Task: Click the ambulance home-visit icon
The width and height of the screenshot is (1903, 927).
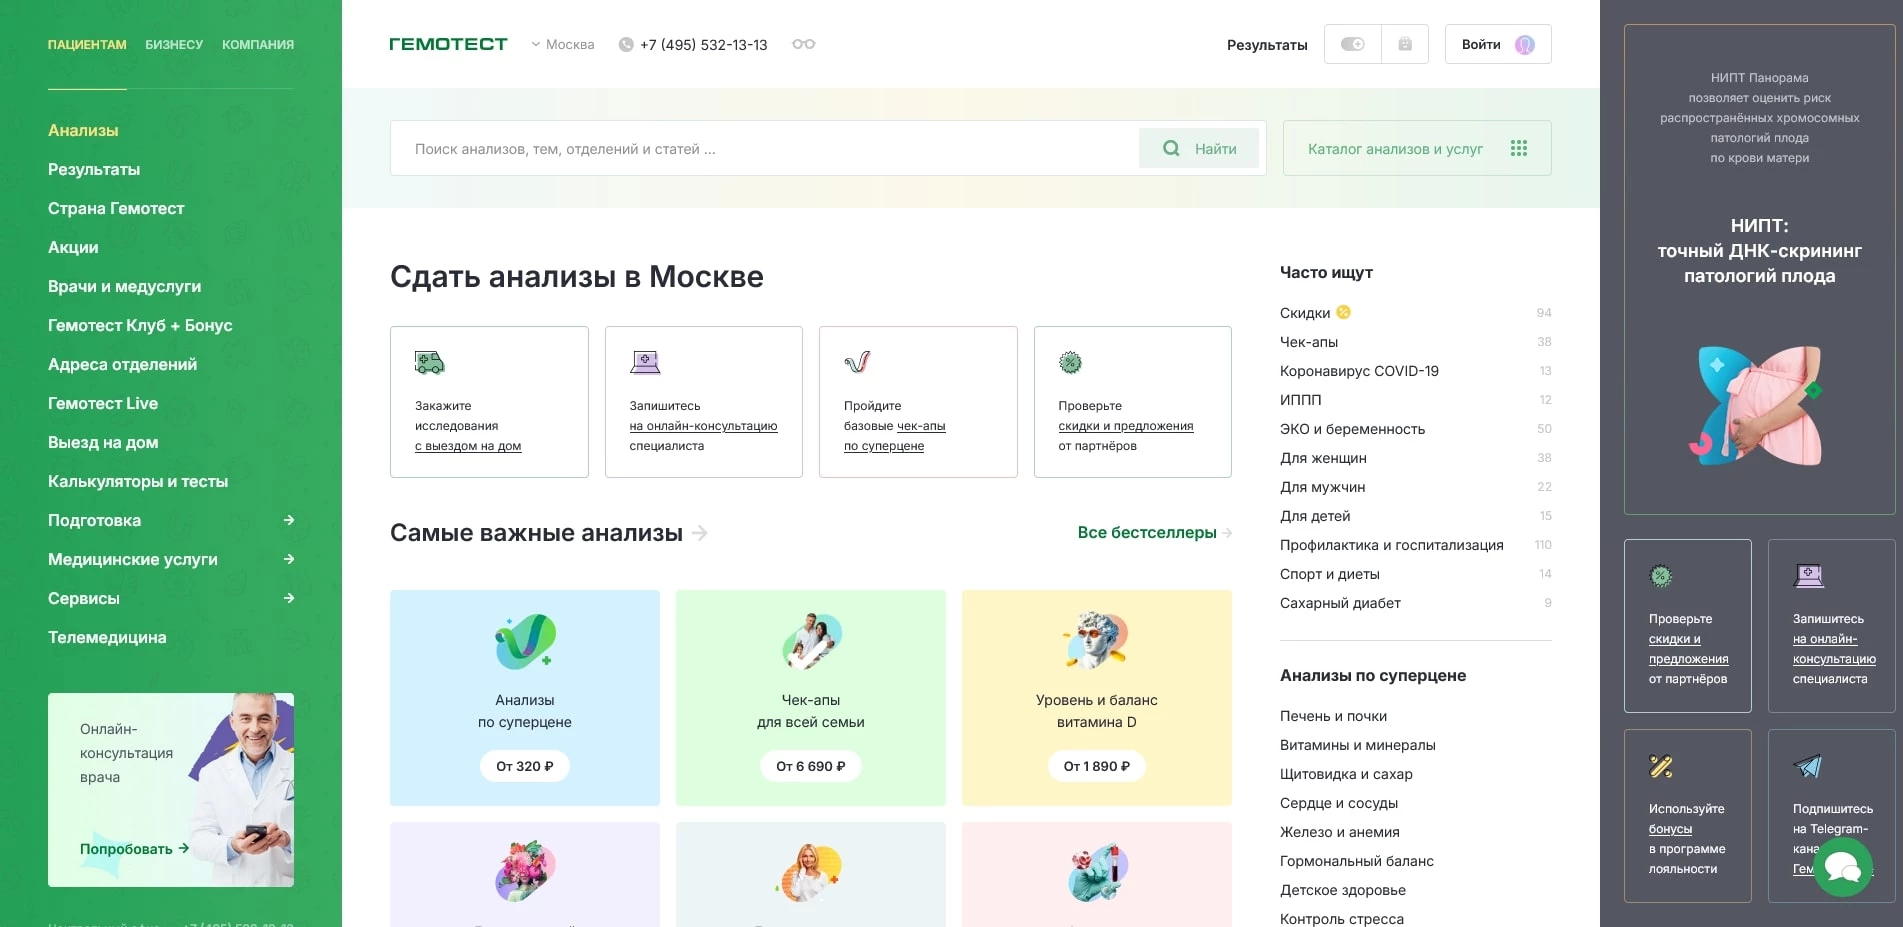Action: (x=429, y=362)
